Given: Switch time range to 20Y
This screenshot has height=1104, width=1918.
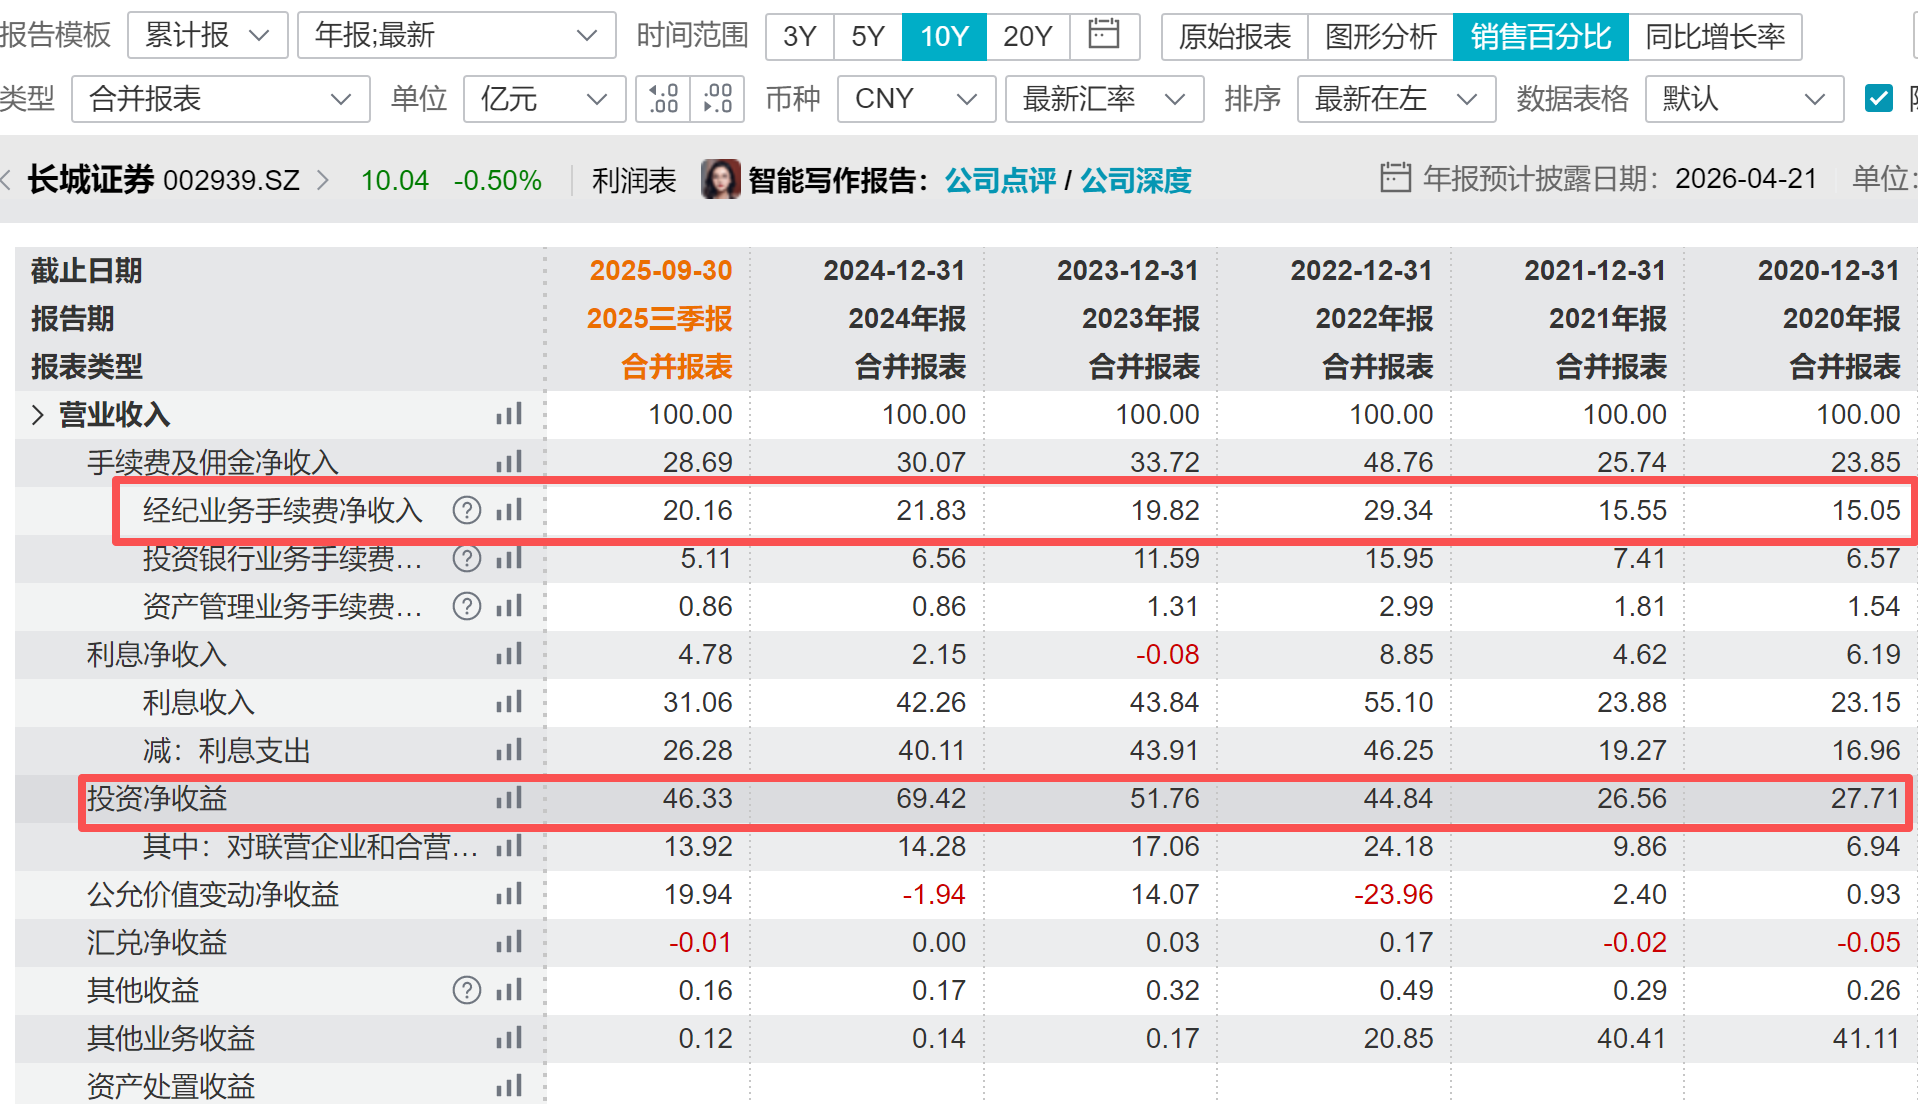Looking at the screenshot, I should (1027, 37).
